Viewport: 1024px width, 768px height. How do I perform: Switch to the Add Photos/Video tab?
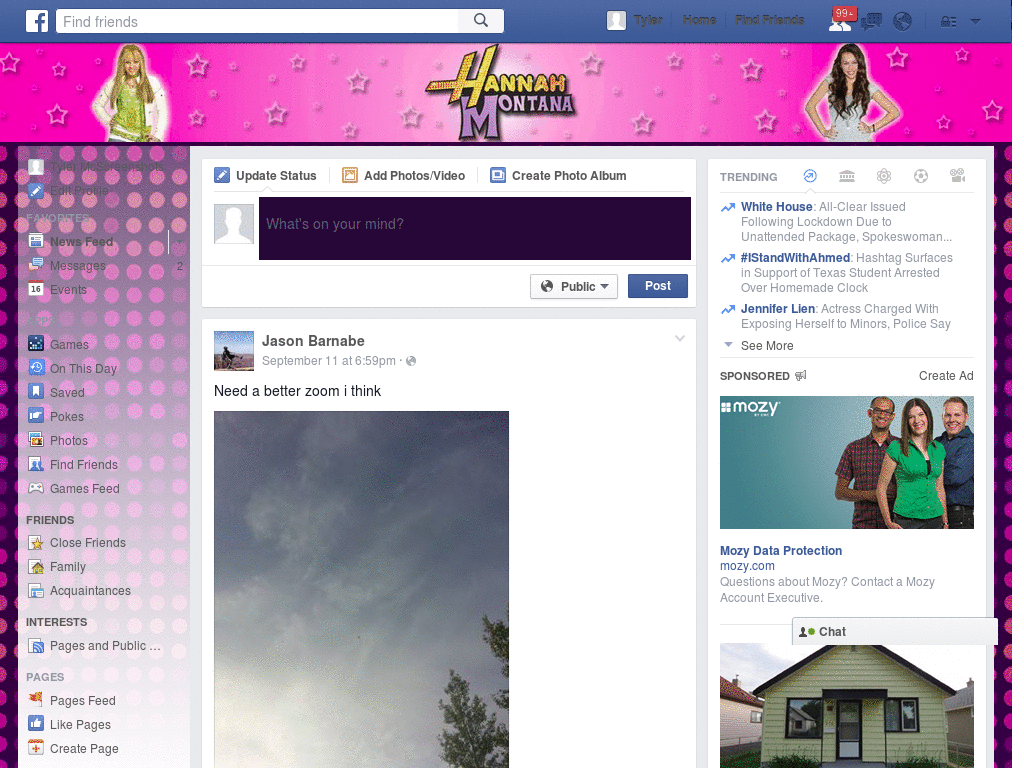coord(404,175)
